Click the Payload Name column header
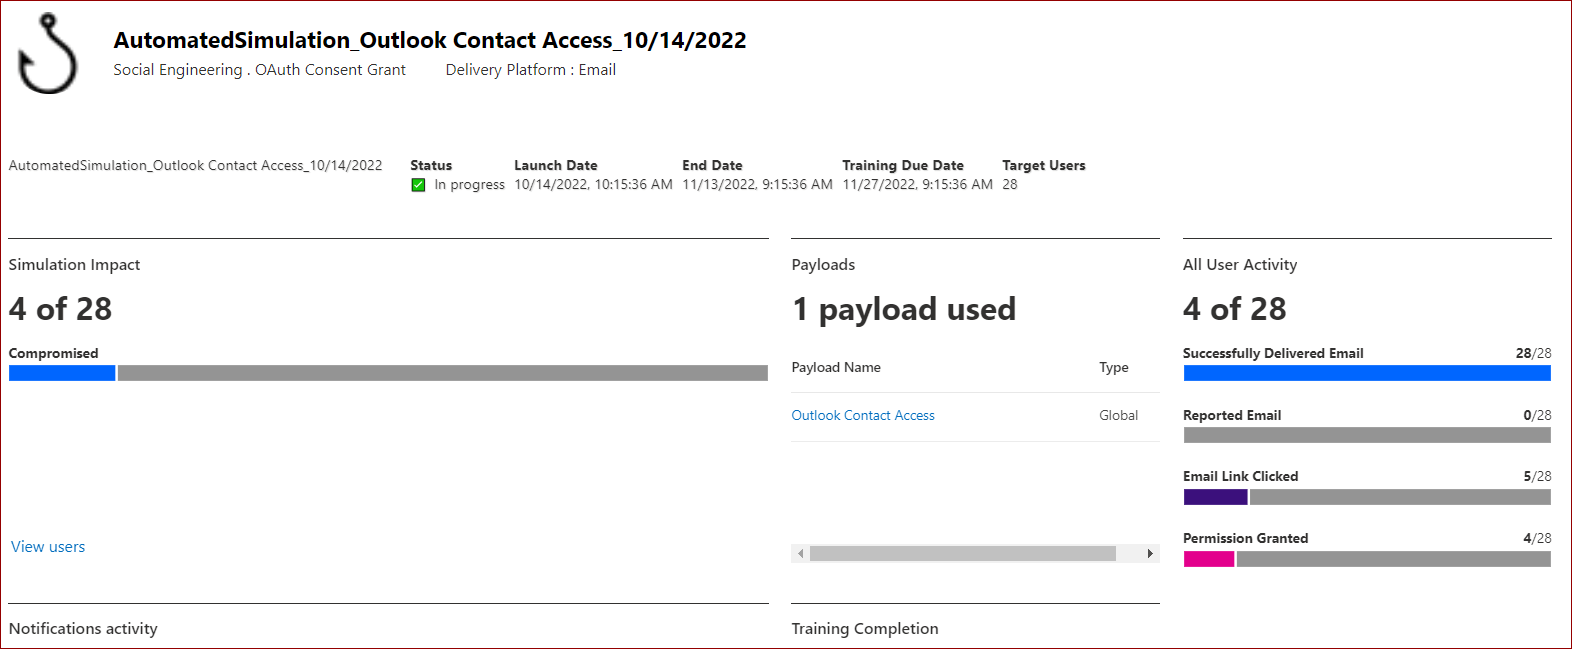 [836, 368]
